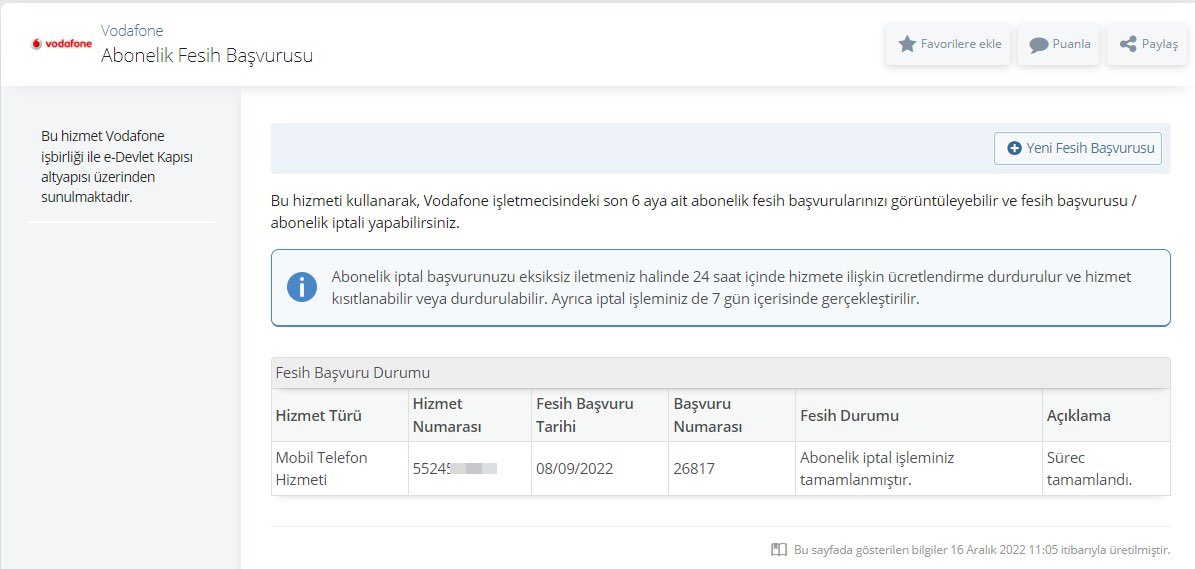
Task: Click the star icon in Favorilere ekle
Action: coord(907,44)
